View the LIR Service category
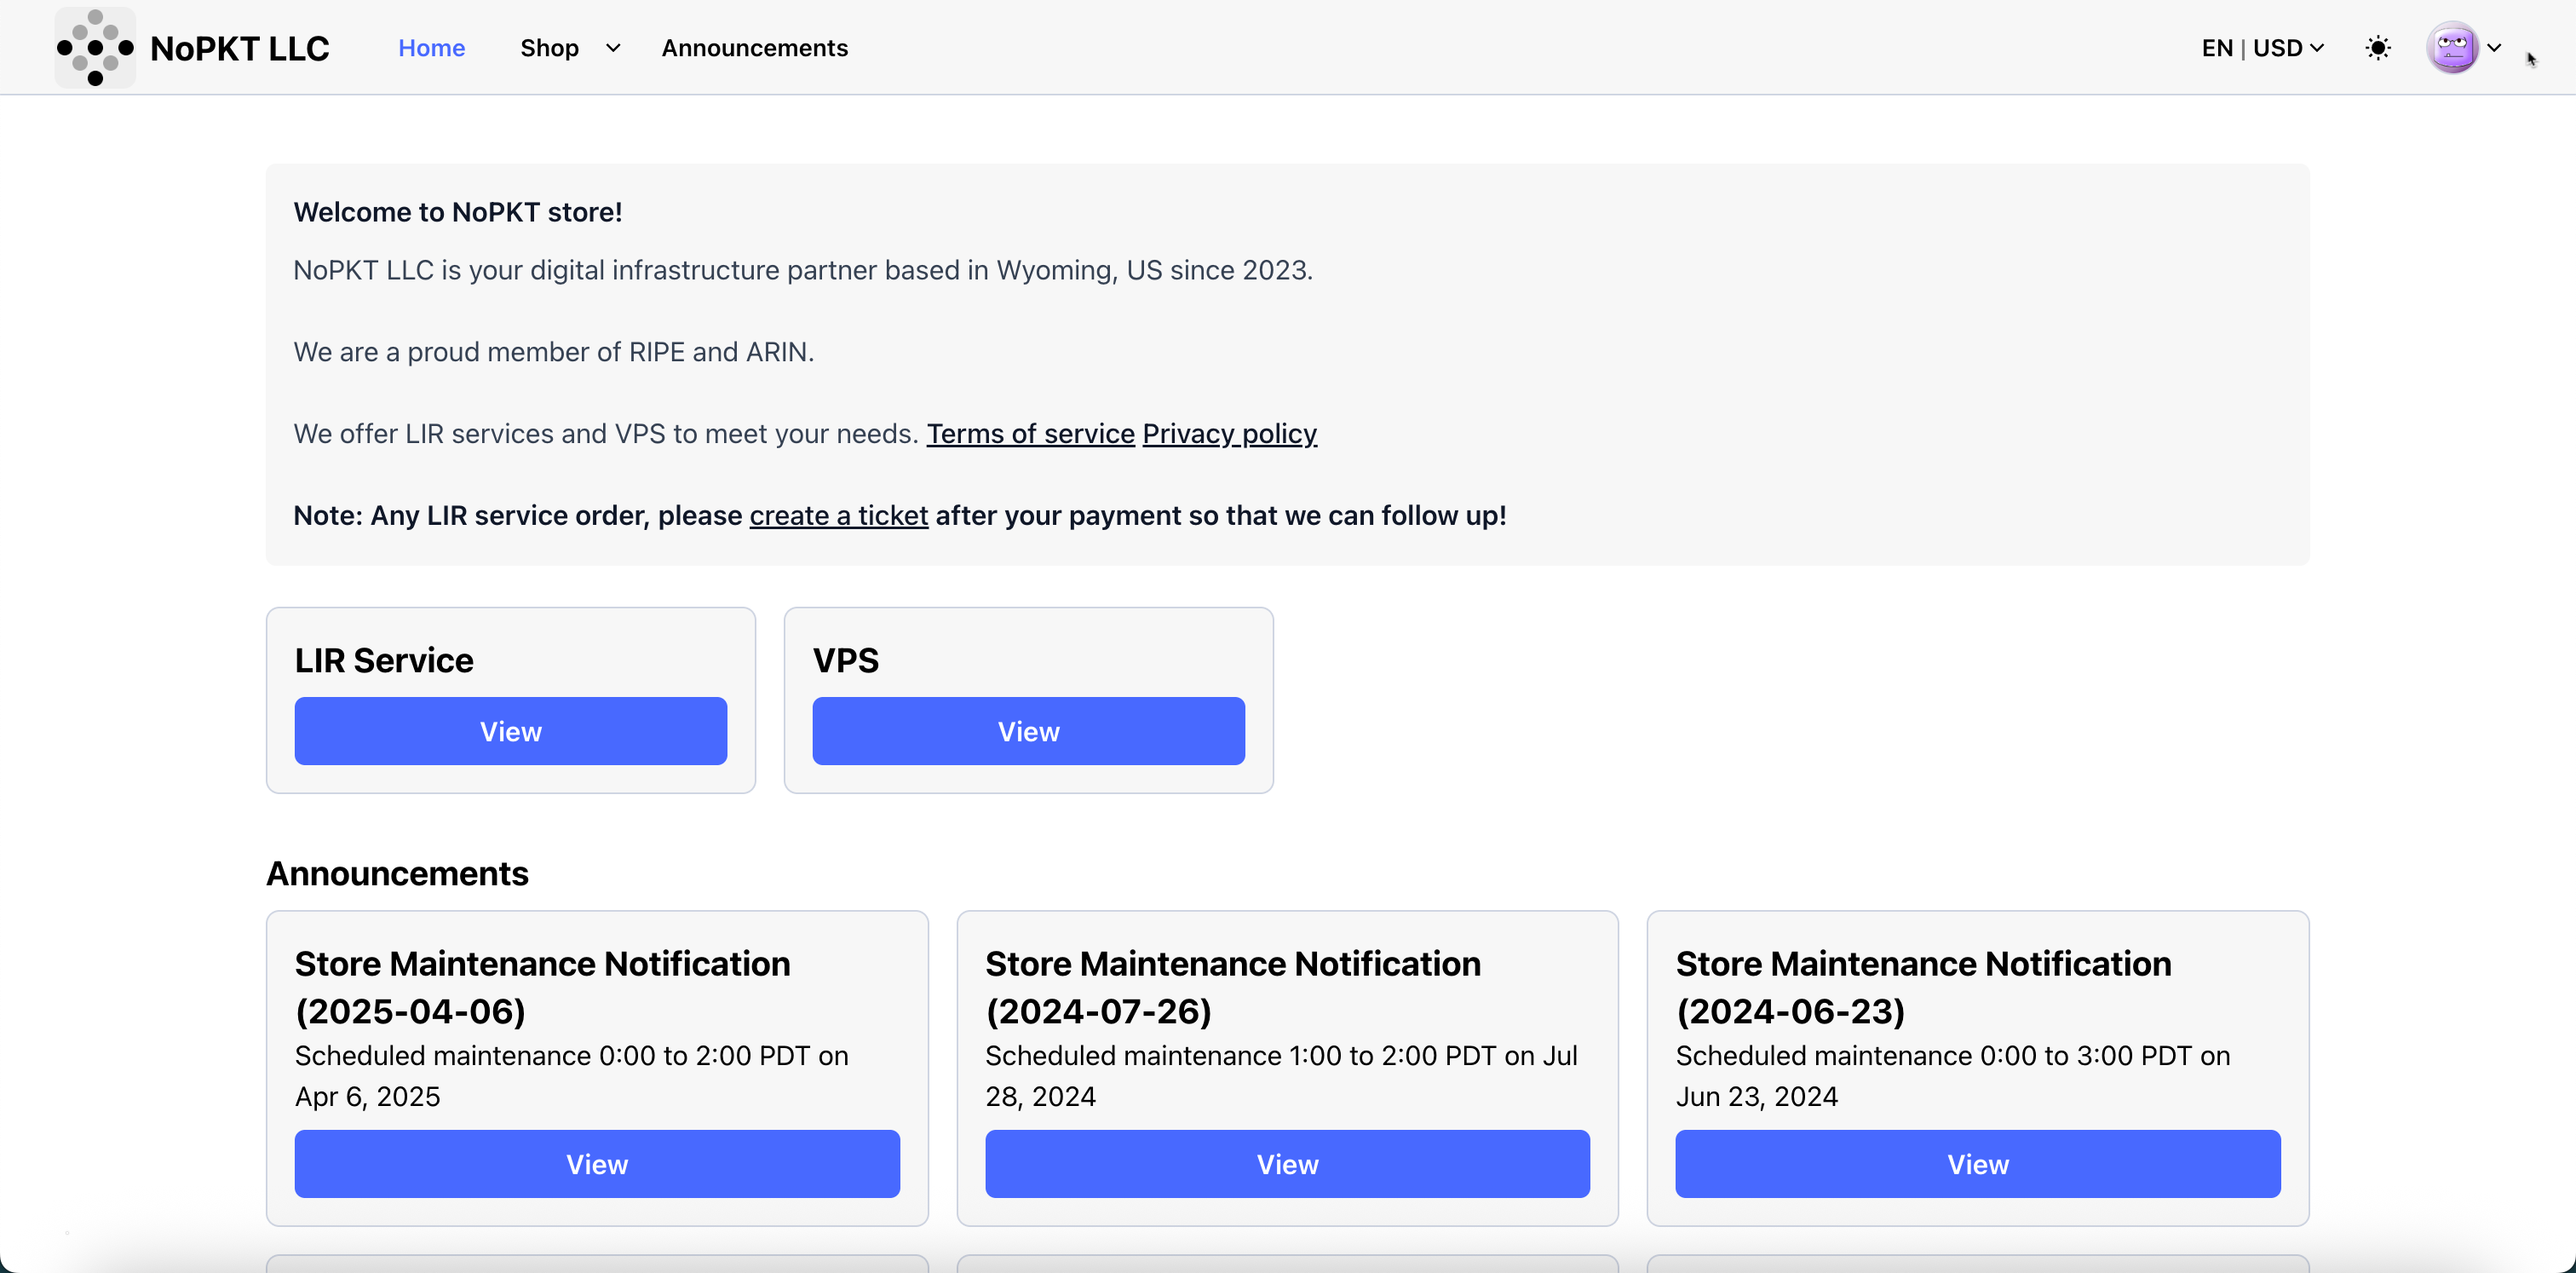This screenshot has width=2576, height=1273. pos(510,731)
